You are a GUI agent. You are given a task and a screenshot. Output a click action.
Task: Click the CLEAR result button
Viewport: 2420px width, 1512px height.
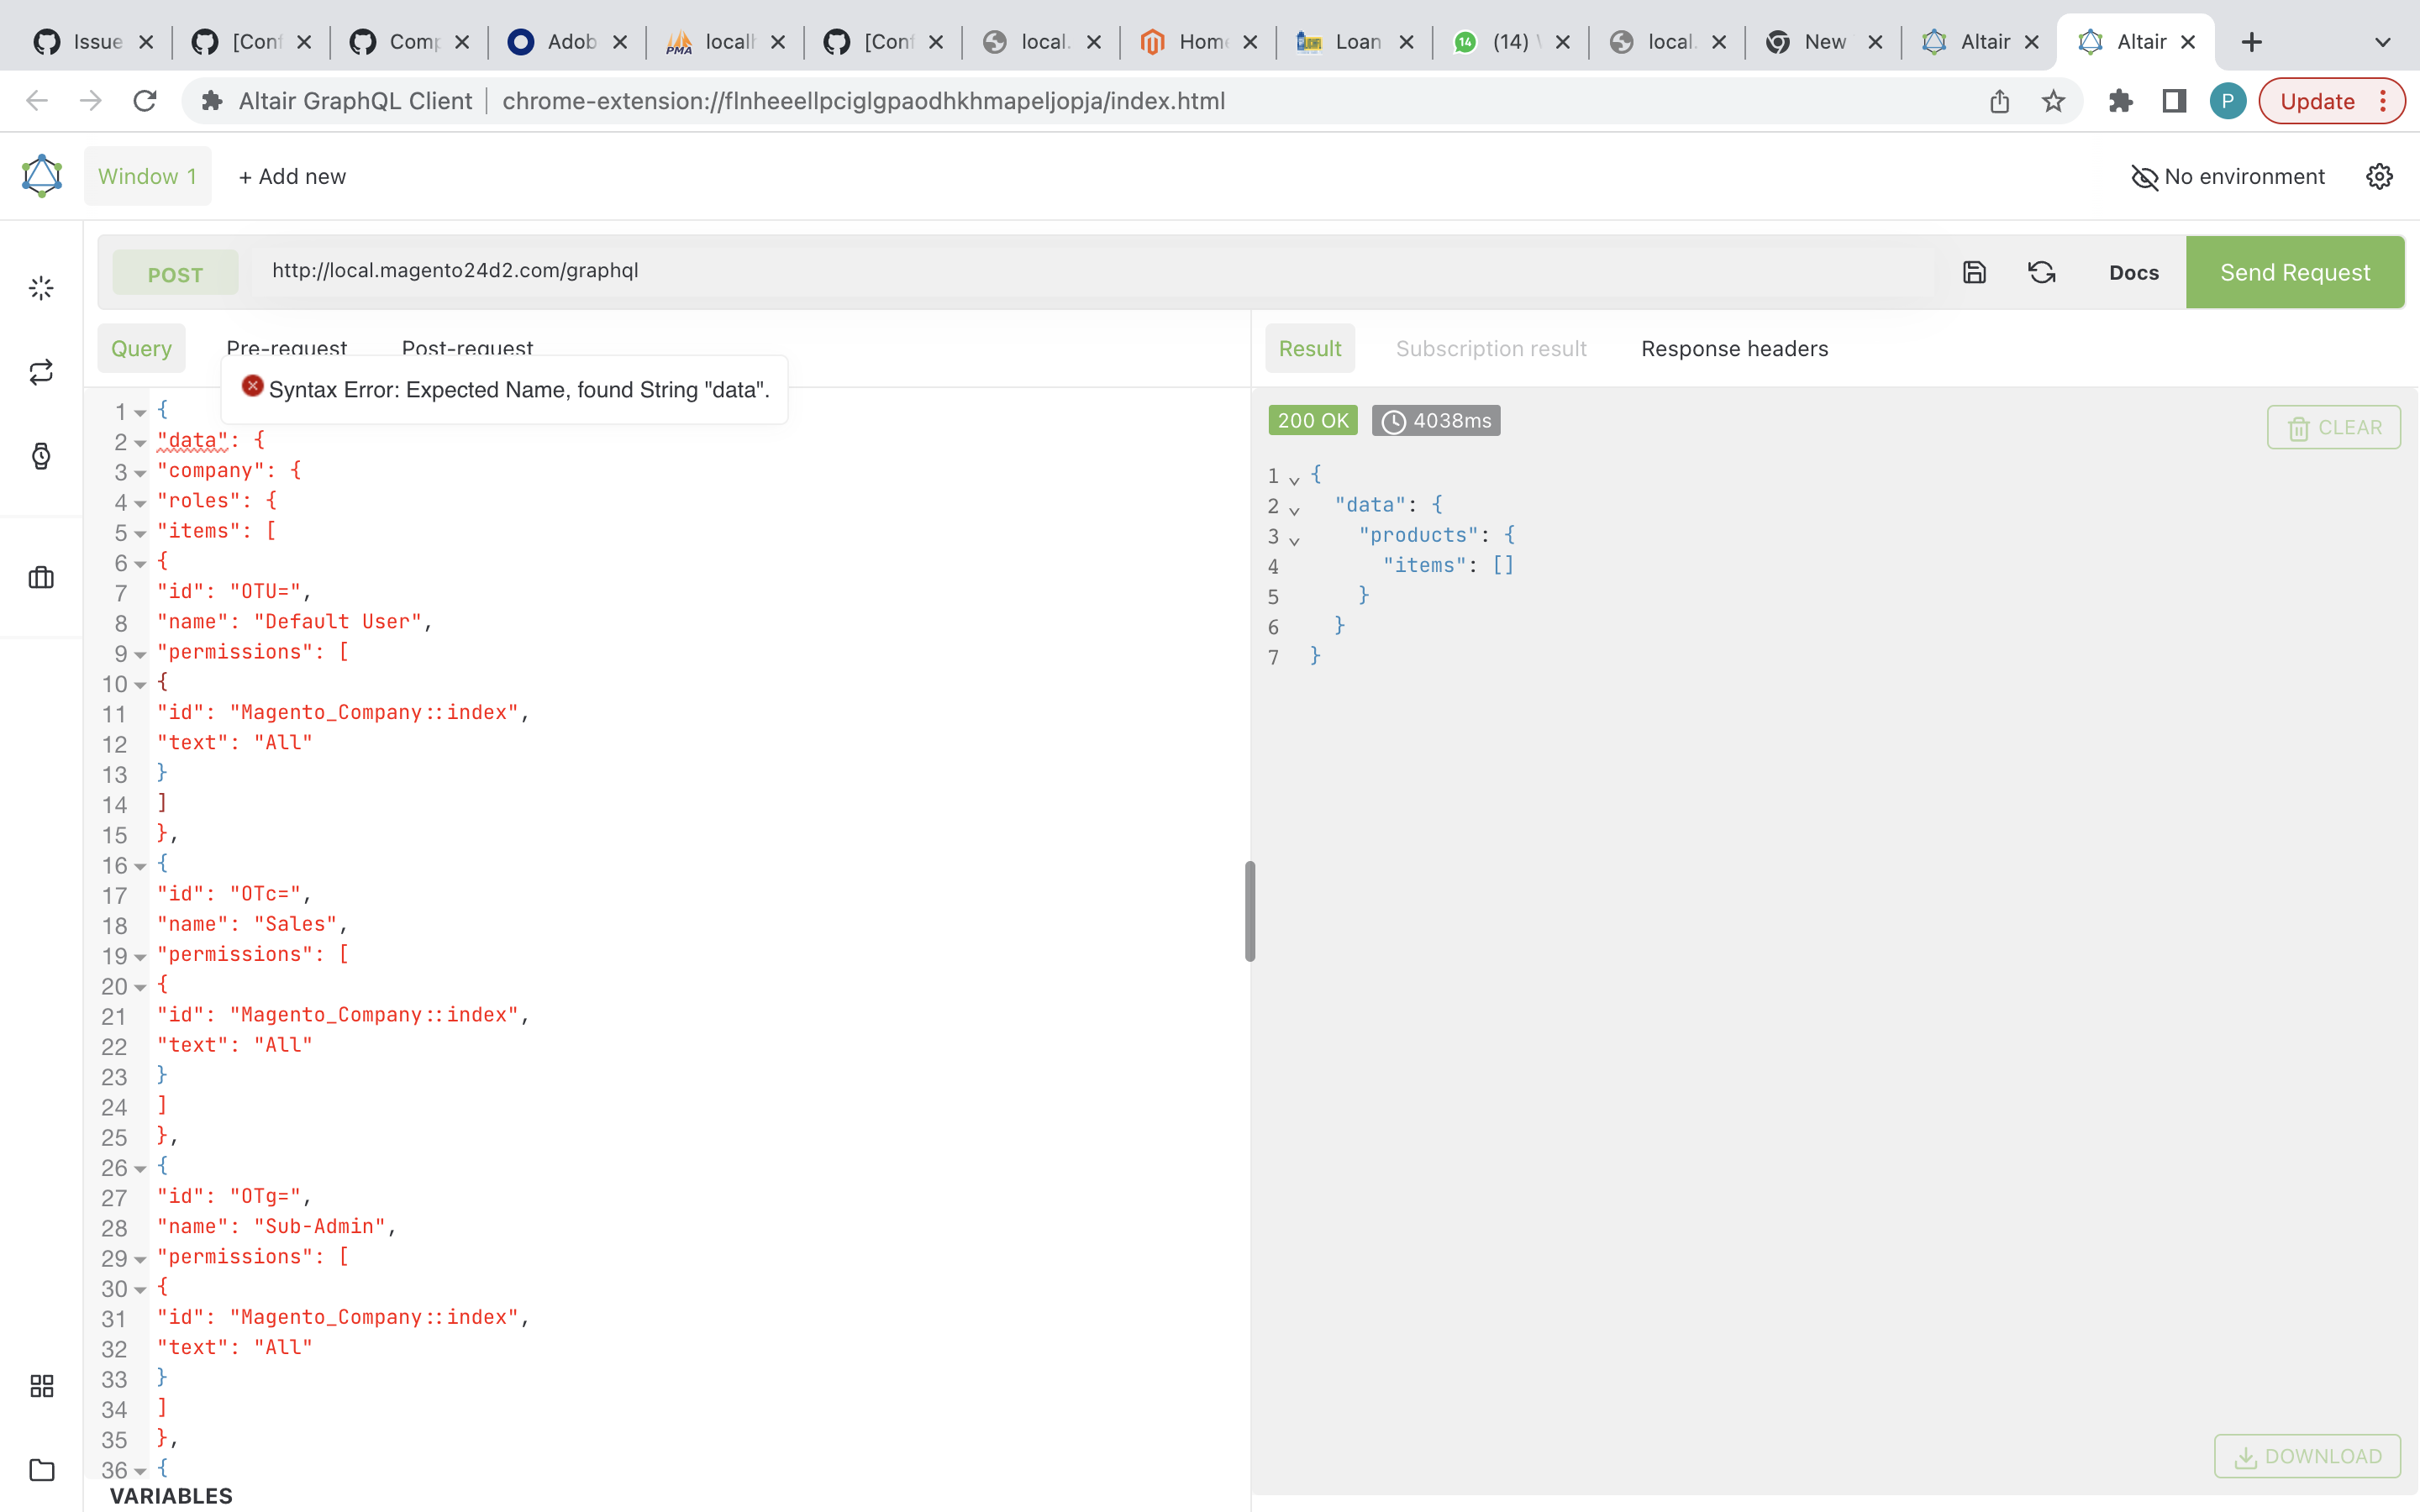(2333, 427)
